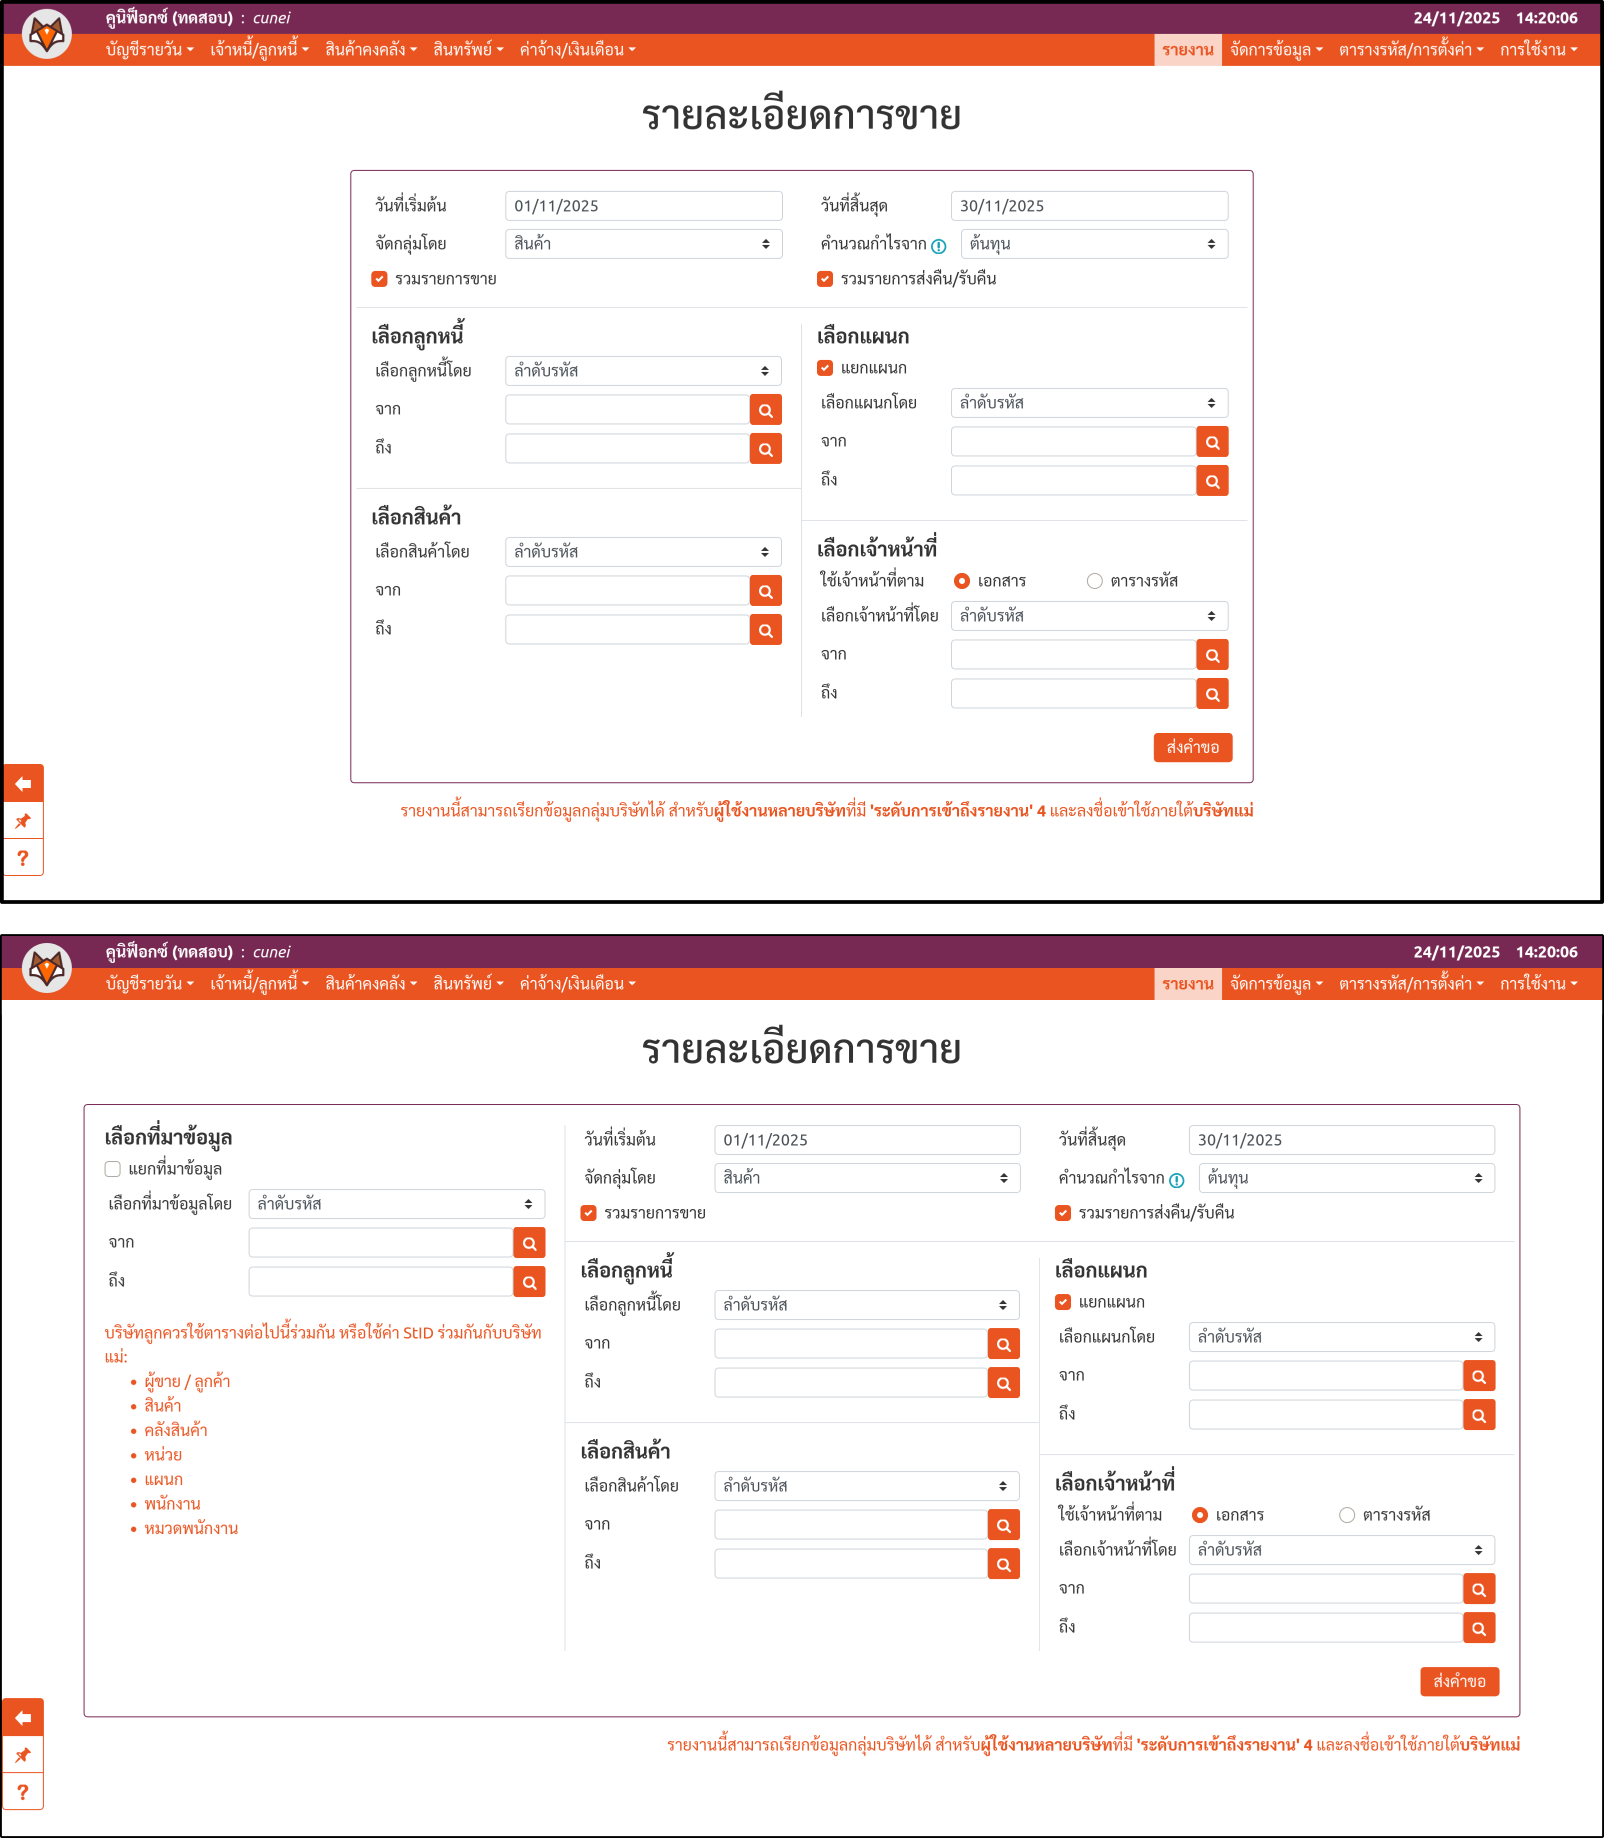The image size is (1604, 1838).
Task: Open the จัดกลุ่มโดย dropdown in upper form
Action: pyautogui.click(x=643, y=244)
